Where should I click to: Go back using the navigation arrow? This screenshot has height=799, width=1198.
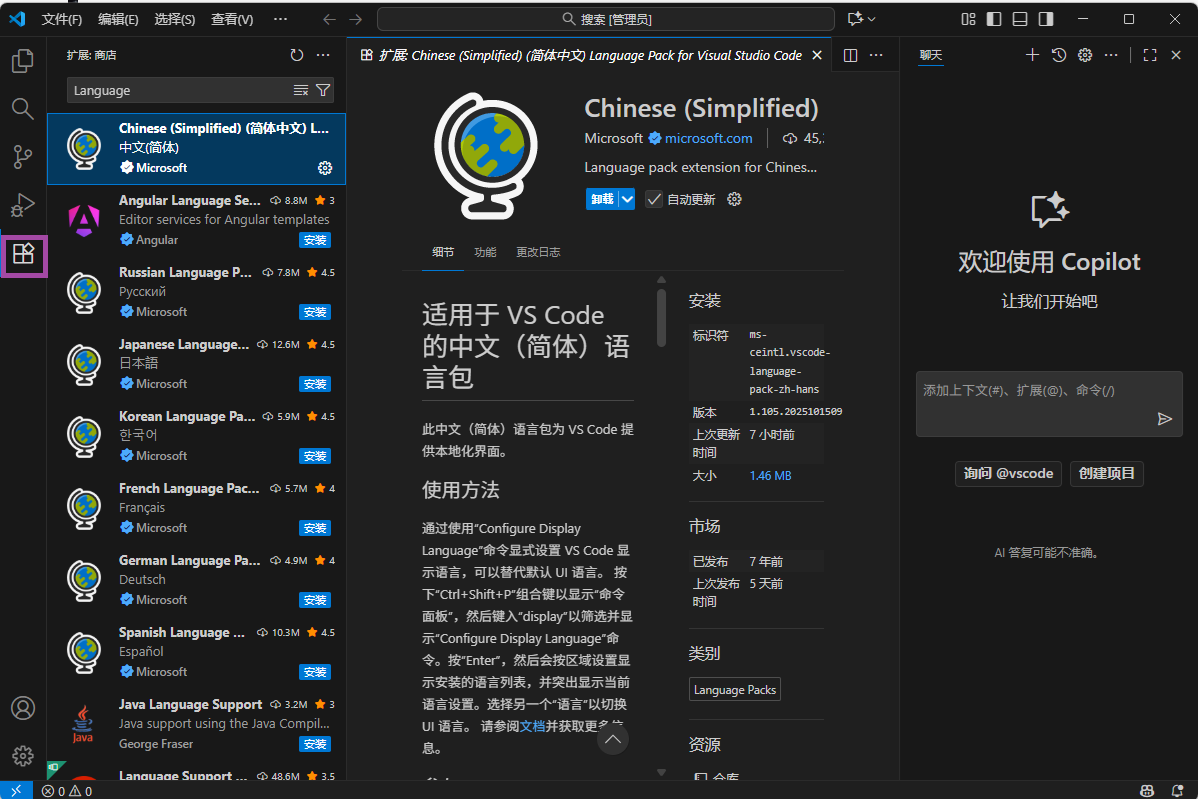click(x=329, y=19)
